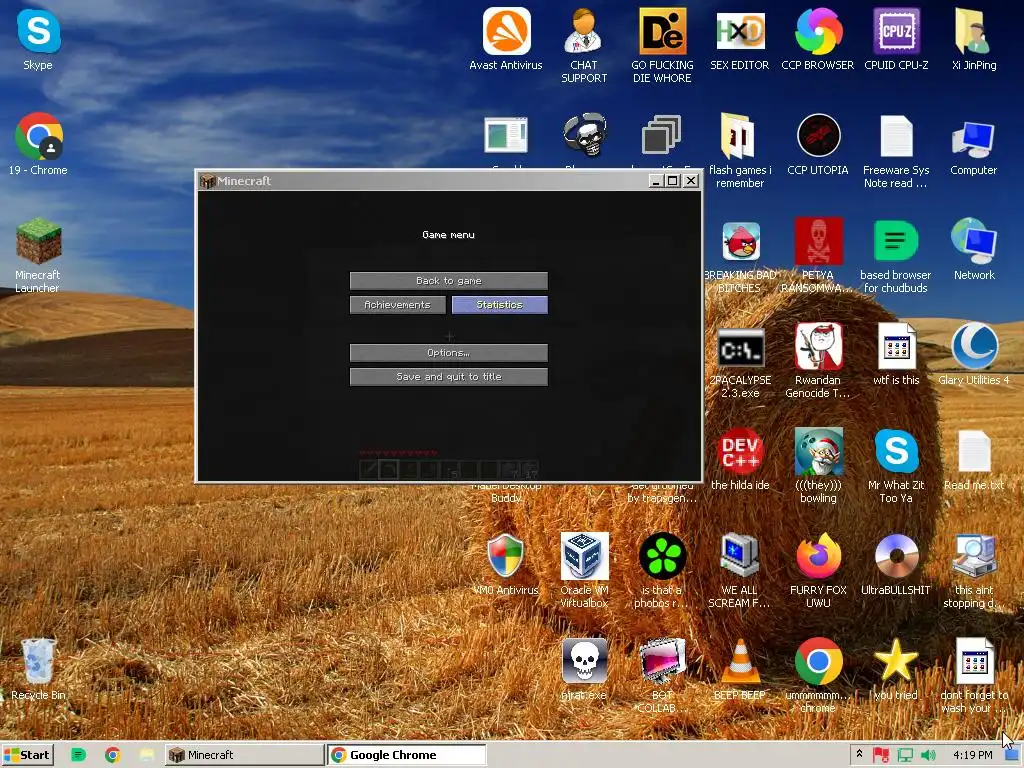This screenshot has height=768, width=1024.
Task: Switch to Google Chrome taskbar button
Action: point(407,755)
